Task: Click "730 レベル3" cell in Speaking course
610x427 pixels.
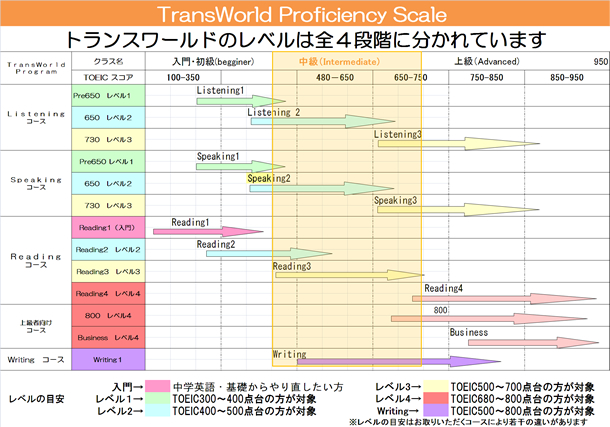Action: coord(109,205)
